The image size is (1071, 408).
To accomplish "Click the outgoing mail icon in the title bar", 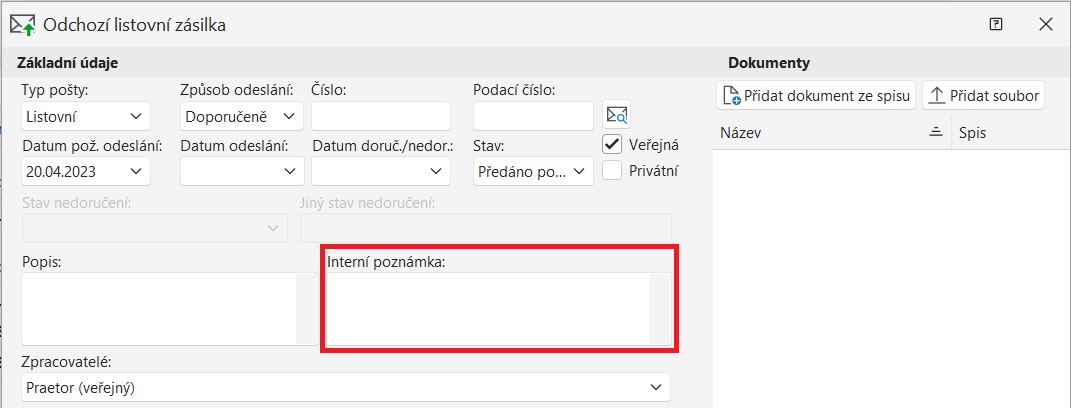I will 22,25.
